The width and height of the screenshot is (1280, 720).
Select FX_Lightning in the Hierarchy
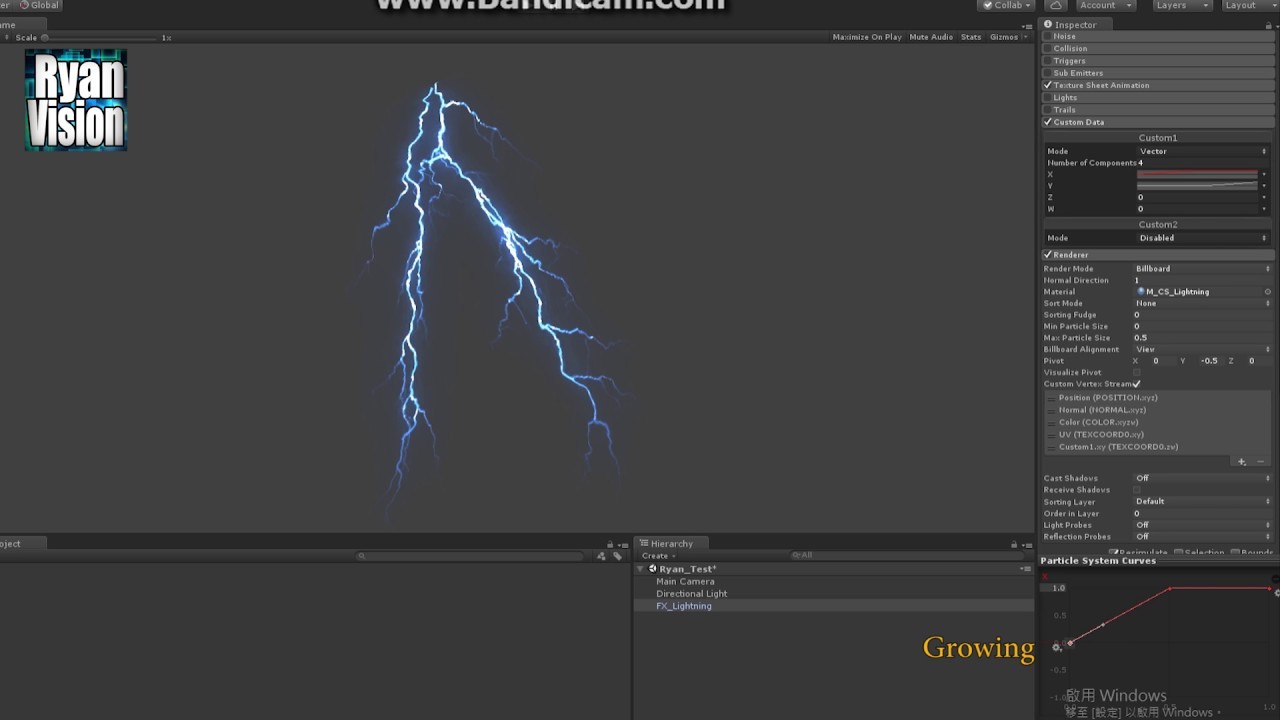pyautogui.click(x=684, y=605)
